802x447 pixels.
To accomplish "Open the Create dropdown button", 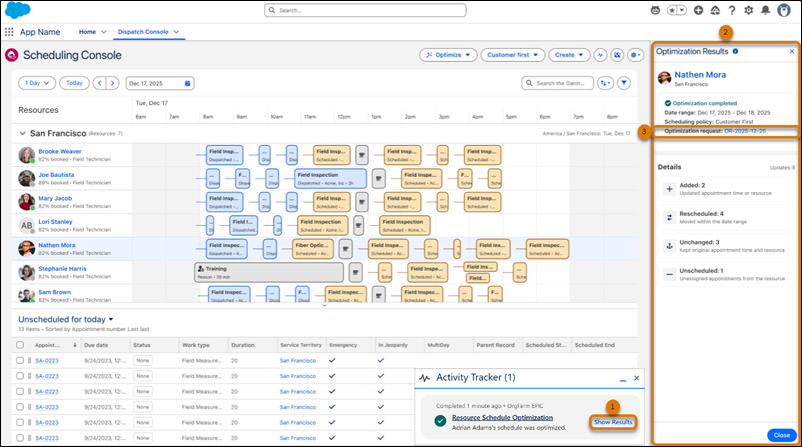I will (569, 55).
